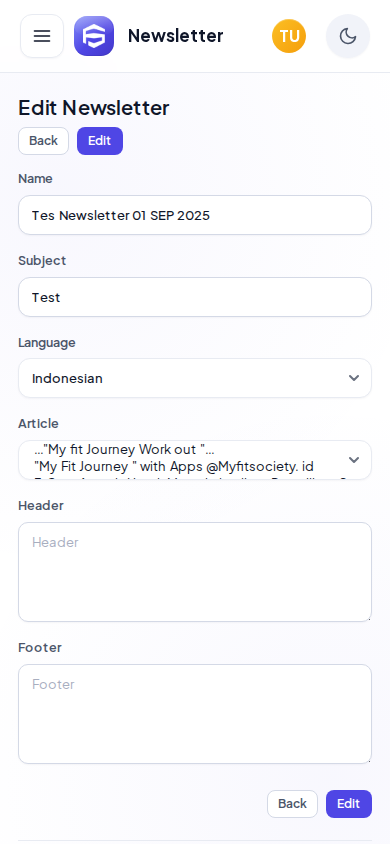Click the chevron arrow on Language dropdown
390x844 pixels.
tap(353, 378)
